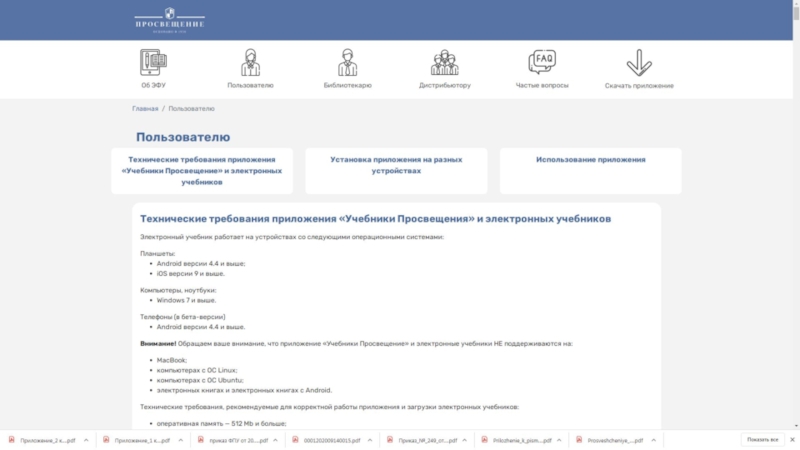The image size is (800, 450).
Task: Click the PDF icon of 0001202009140015.pdf download
Action: (295, 440)
